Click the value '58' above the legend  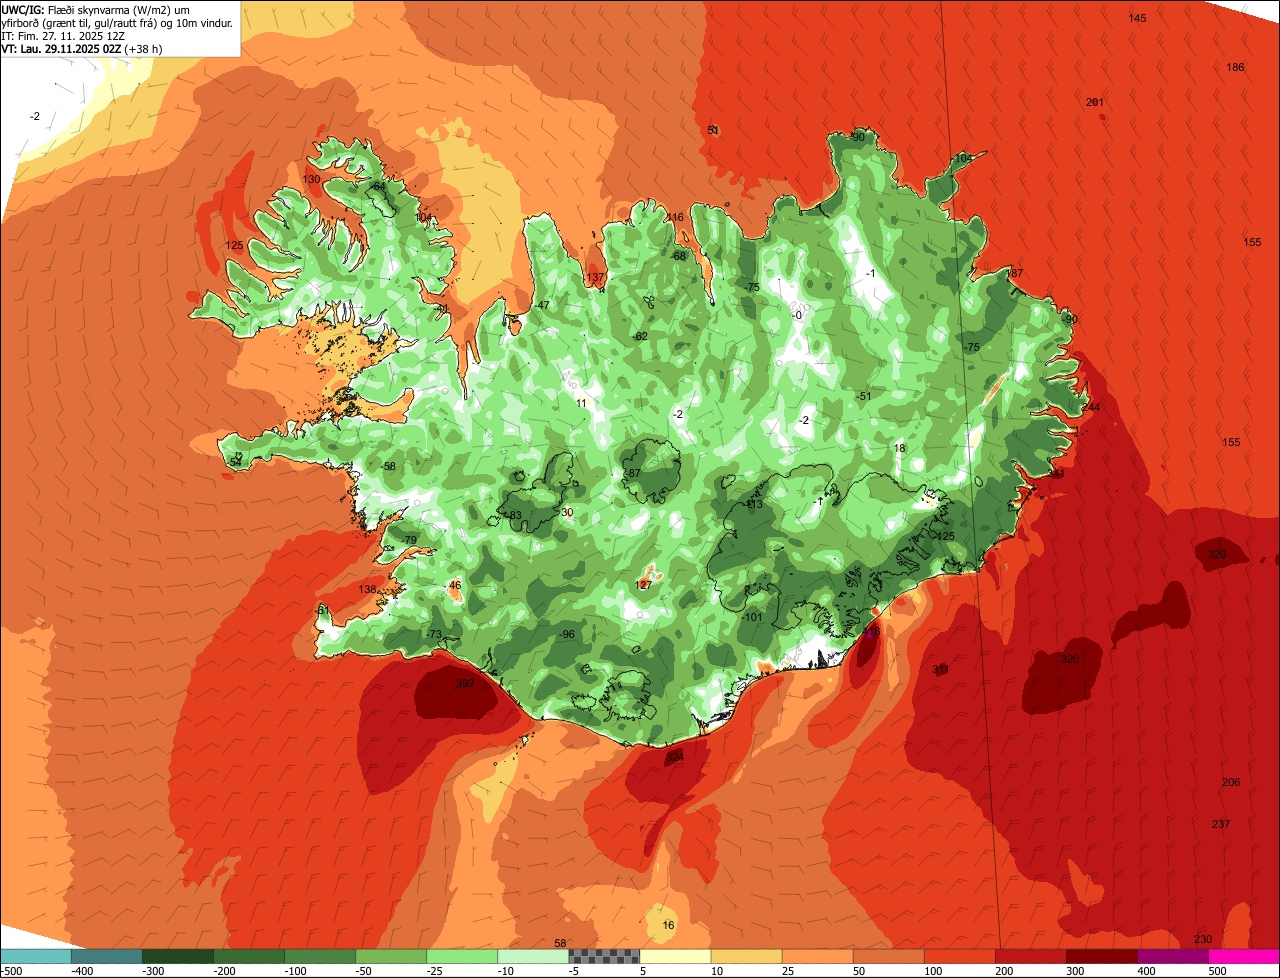pyautogui.click(x=560, y=943)
